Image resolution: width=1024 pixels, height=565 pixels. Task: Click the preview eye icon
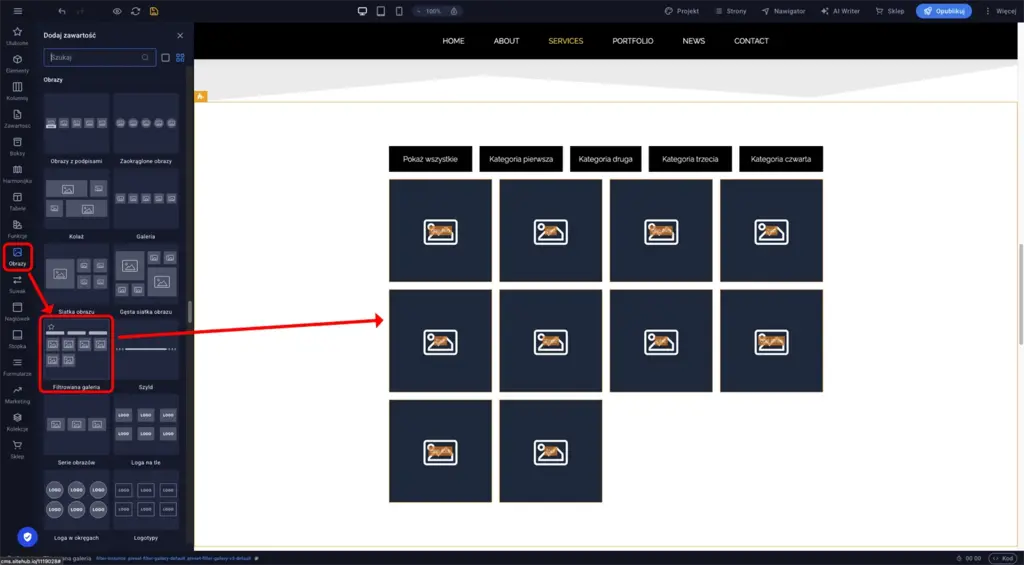pos(117,11)
